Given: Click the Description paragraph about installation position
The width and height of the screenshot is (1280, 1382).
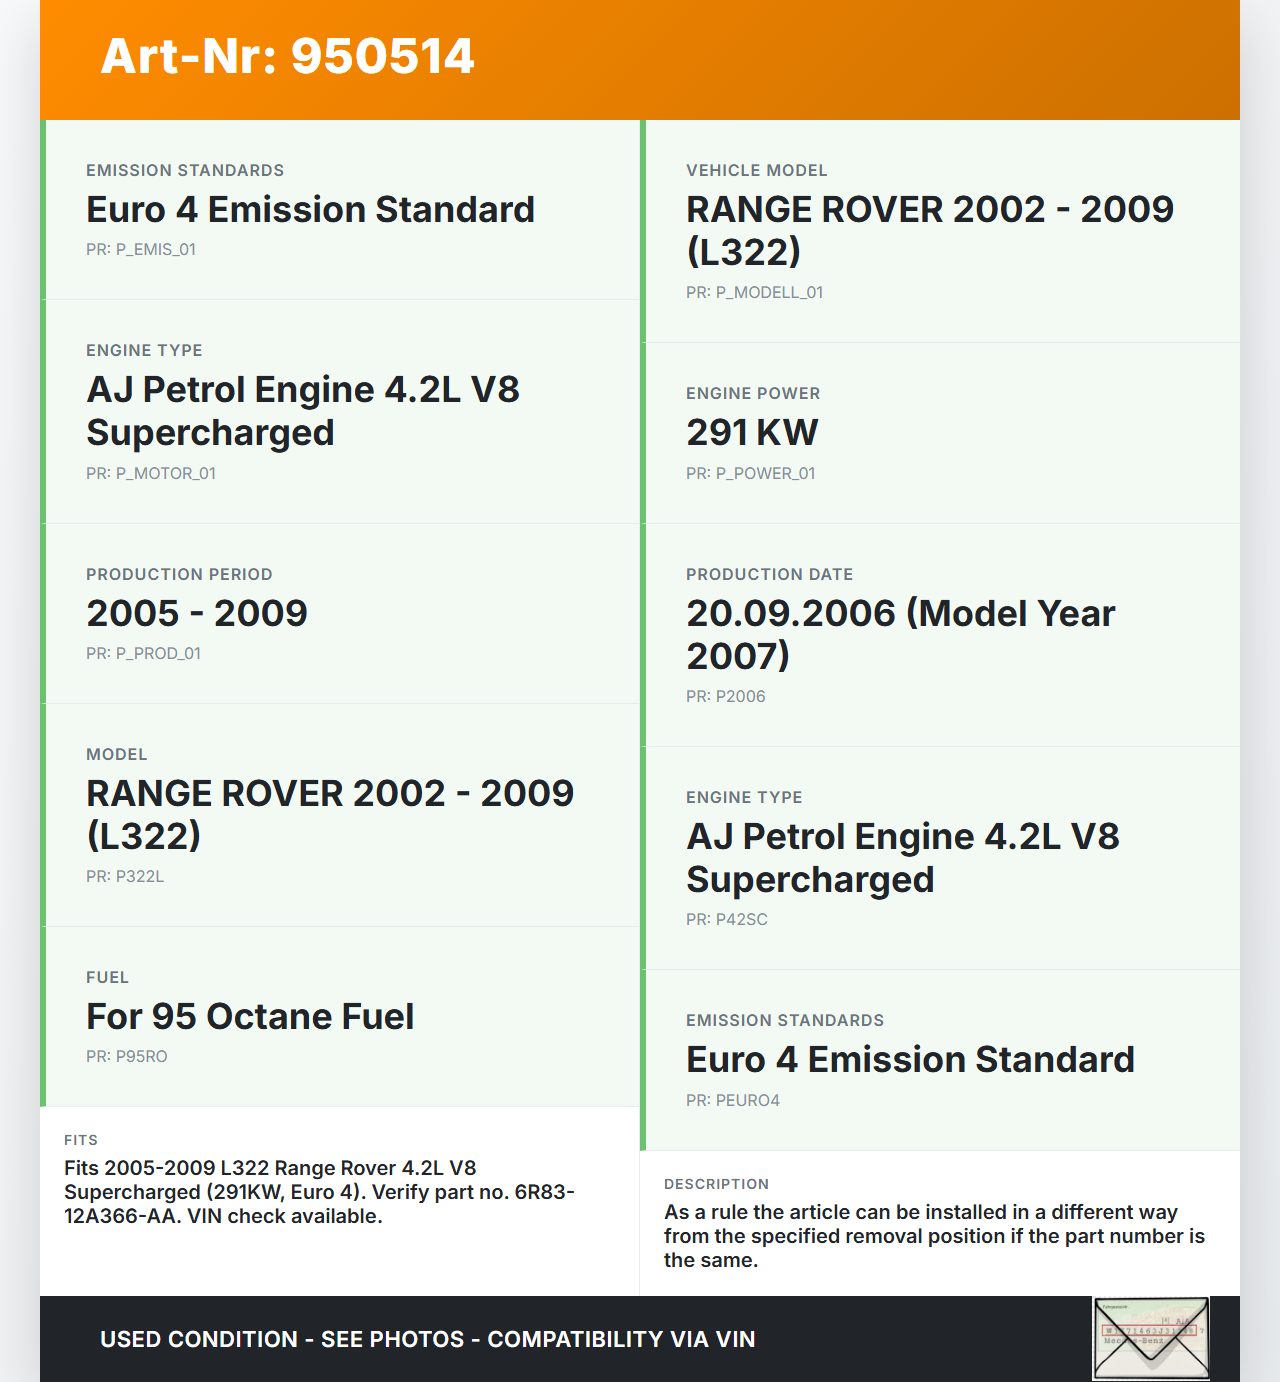Looking at the screenshot, I should click(934, 1236).
